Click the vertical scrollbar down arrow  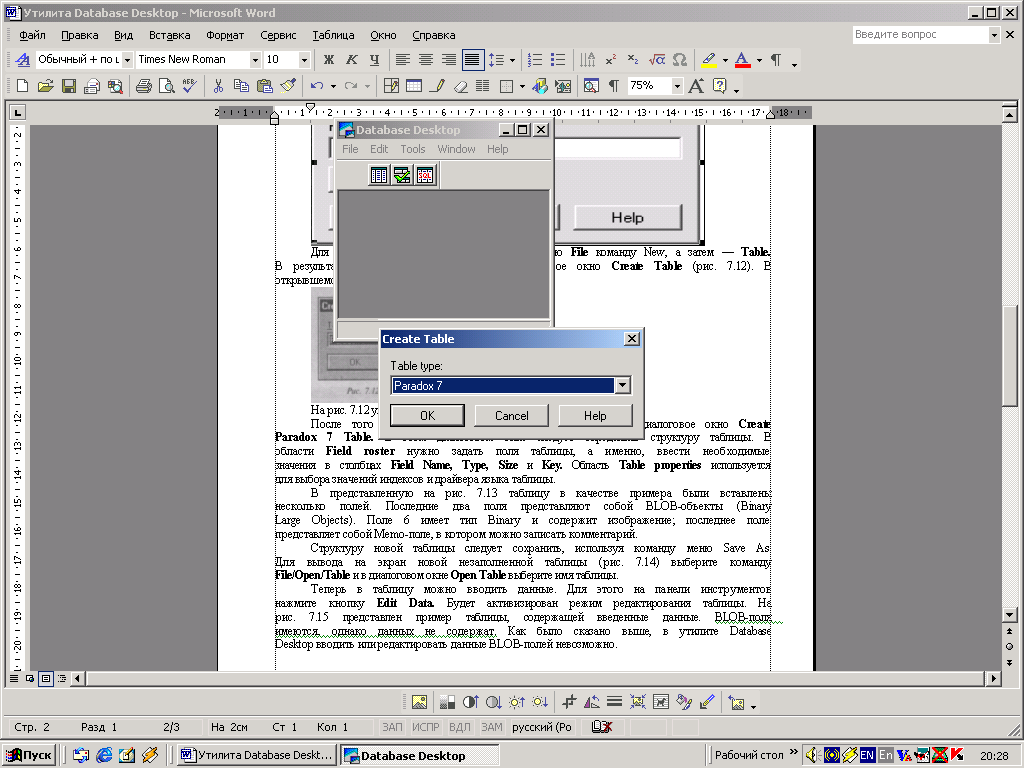coord(1009,615)
